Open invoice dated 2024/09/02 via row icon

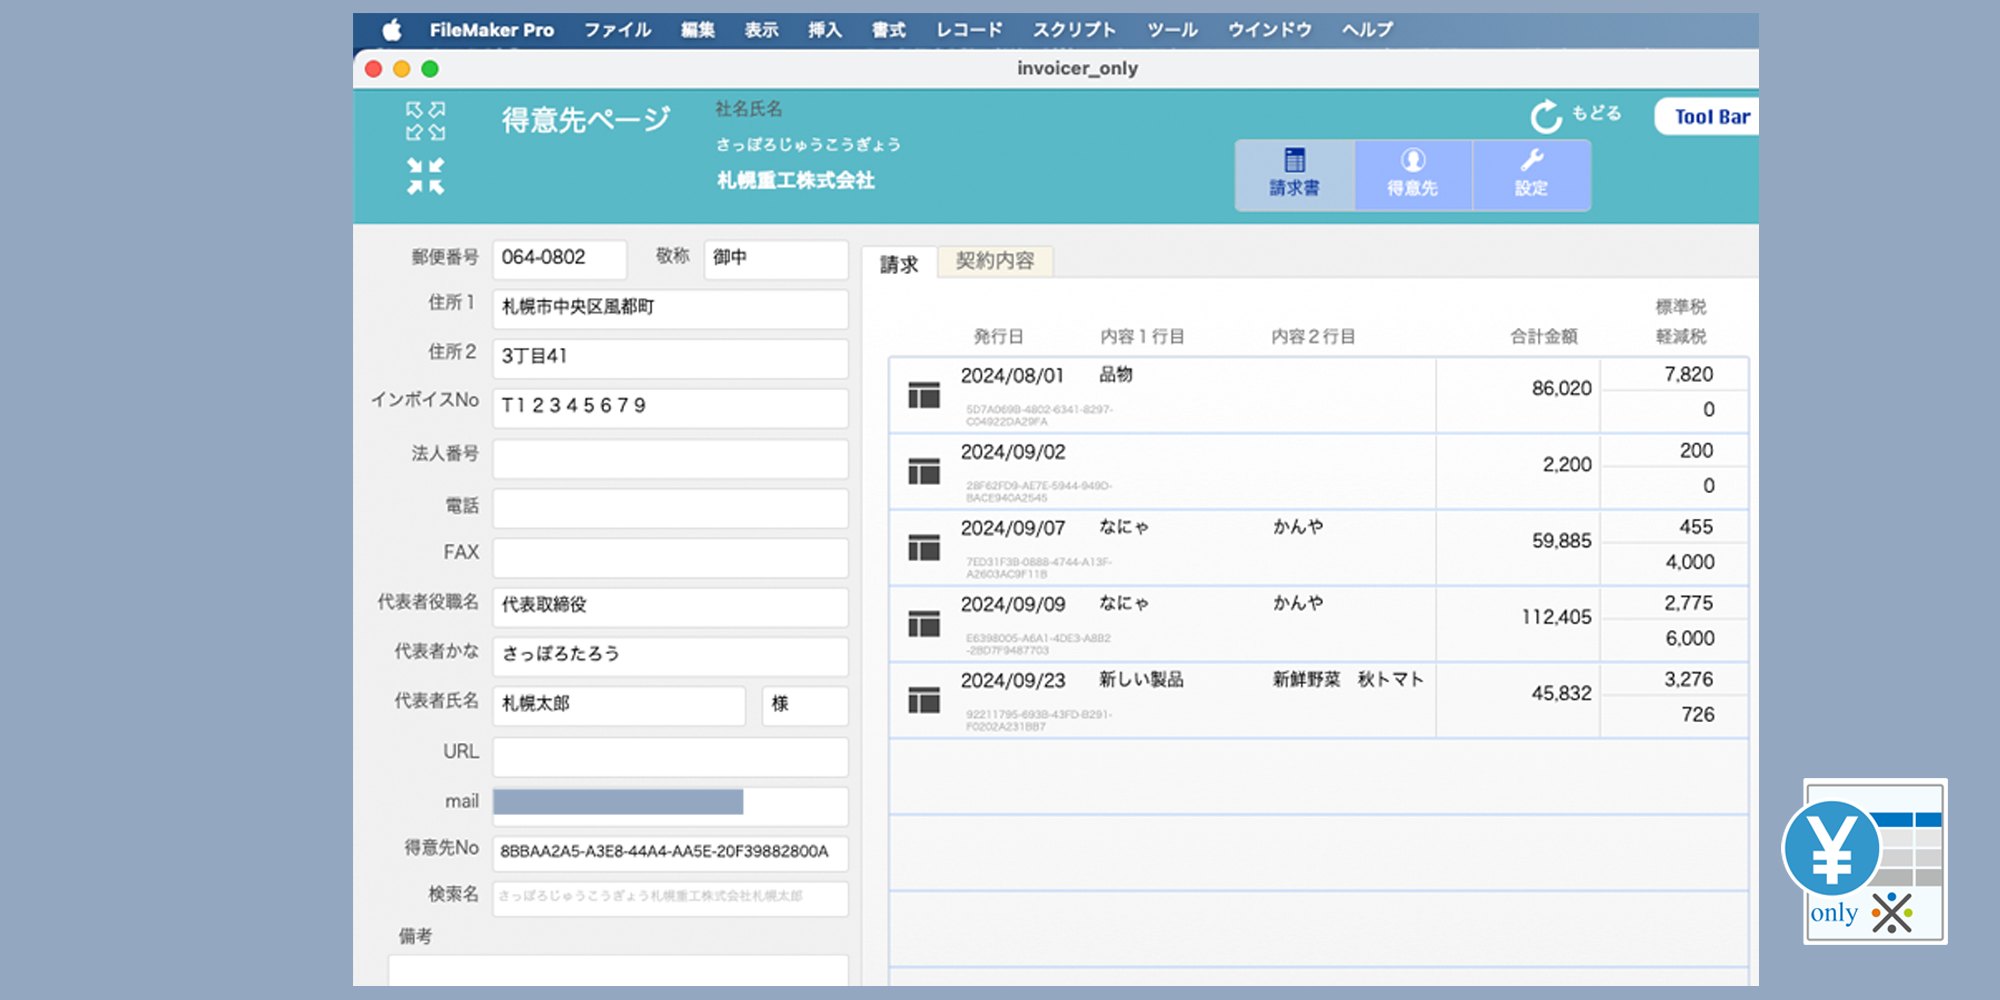(x=923, y=472)
